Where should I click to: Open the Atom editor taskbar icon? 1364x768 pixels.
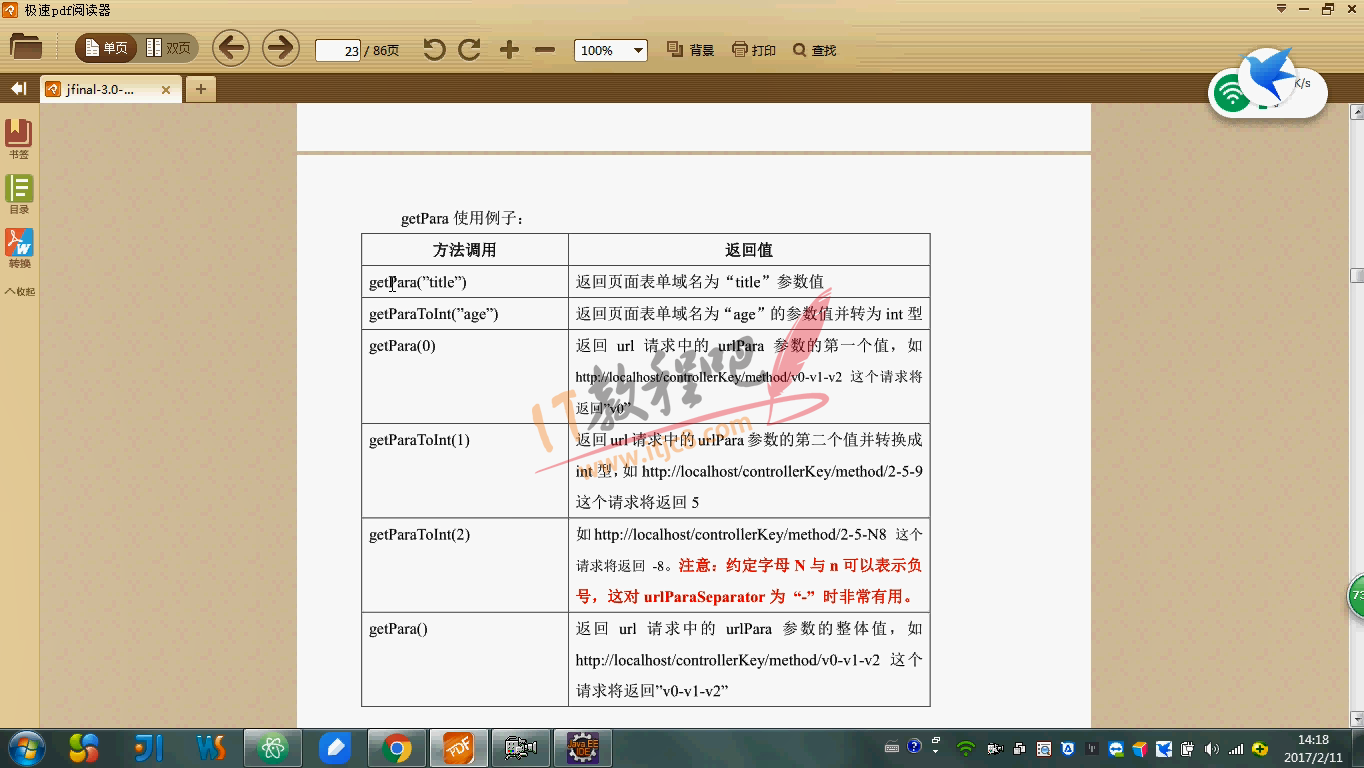click(x=272, y=748)
